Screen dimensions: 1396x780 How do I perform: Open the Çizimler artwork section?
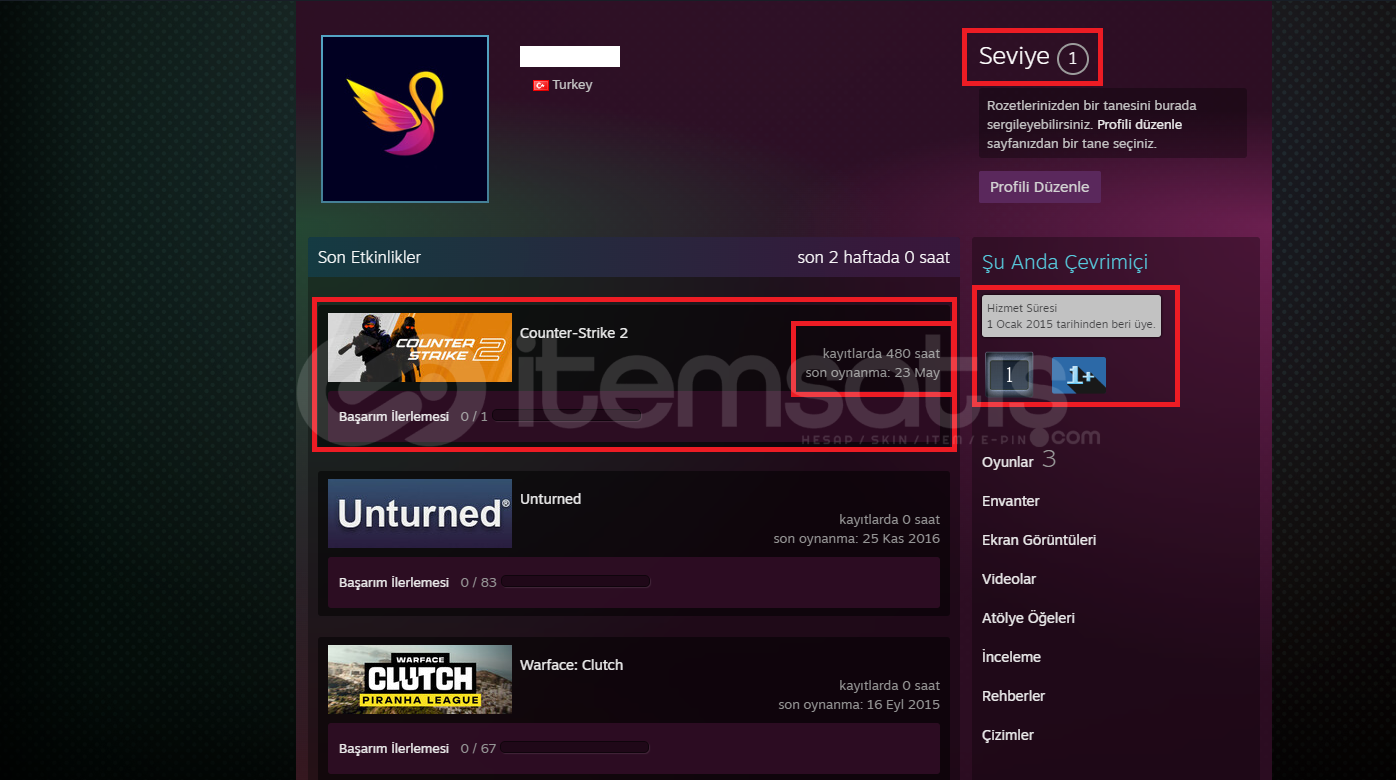pyautogui.click(x=1008, y=735)
